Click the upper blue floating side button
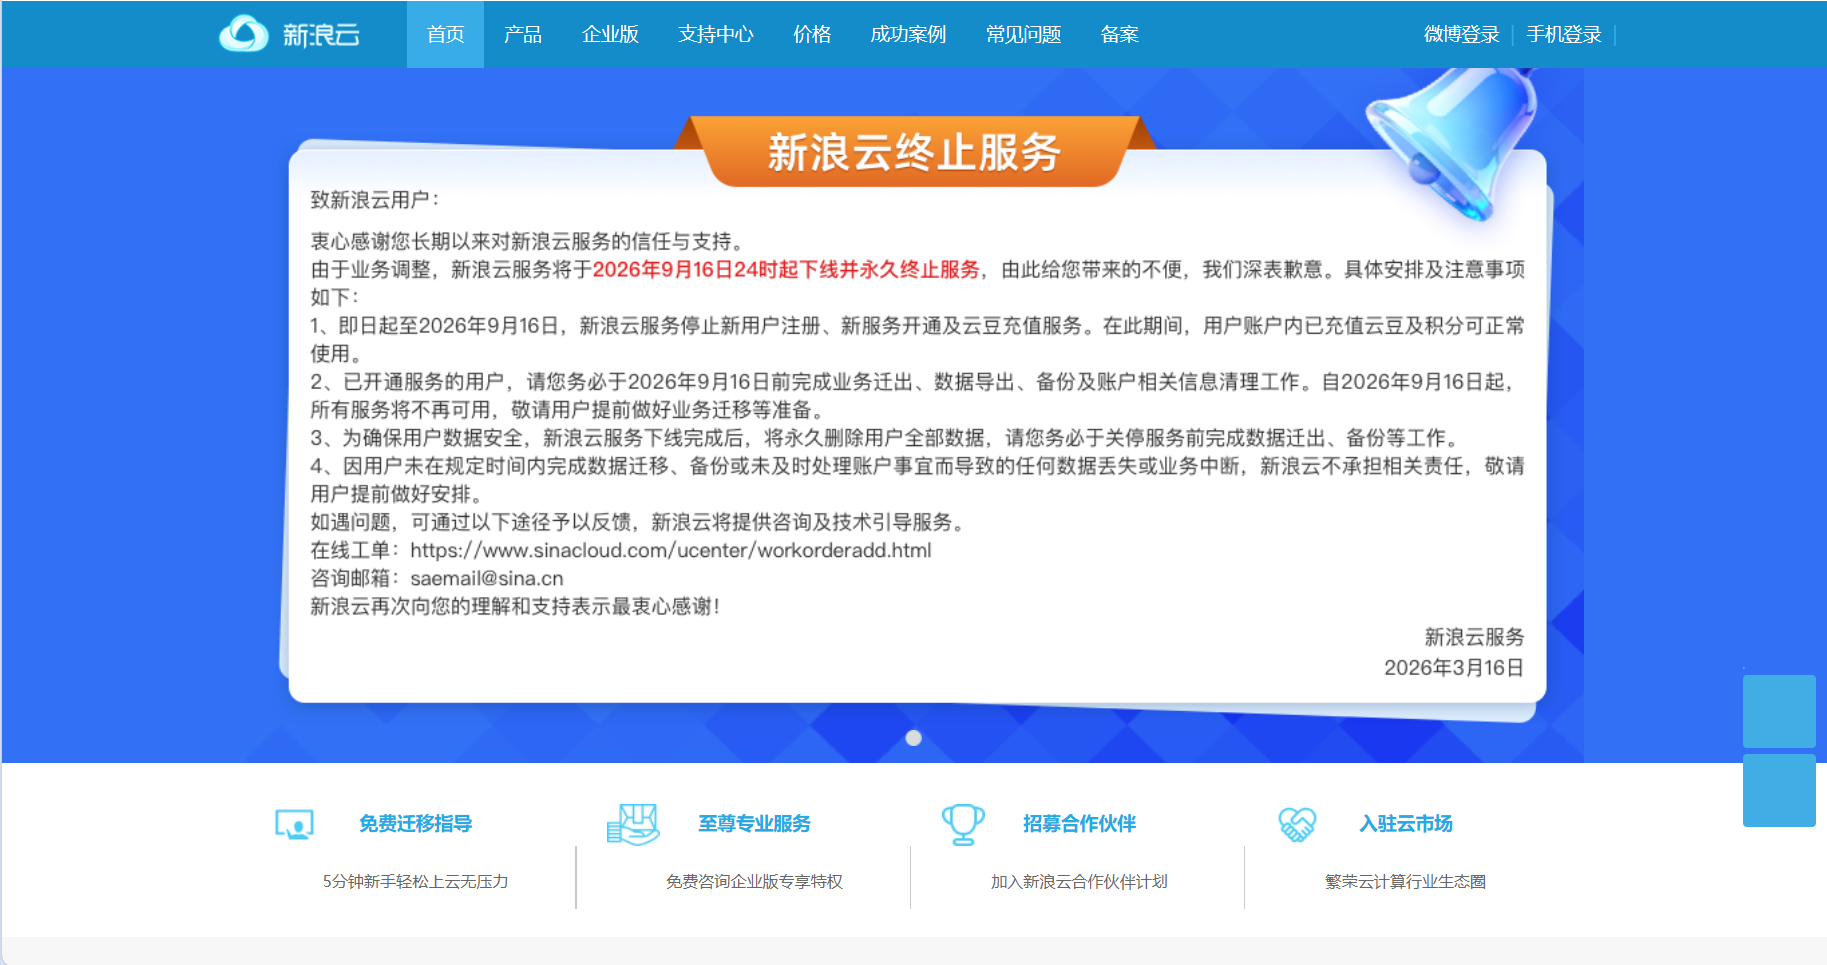Screen dimensions: 1827x965 coord(1779,711)
